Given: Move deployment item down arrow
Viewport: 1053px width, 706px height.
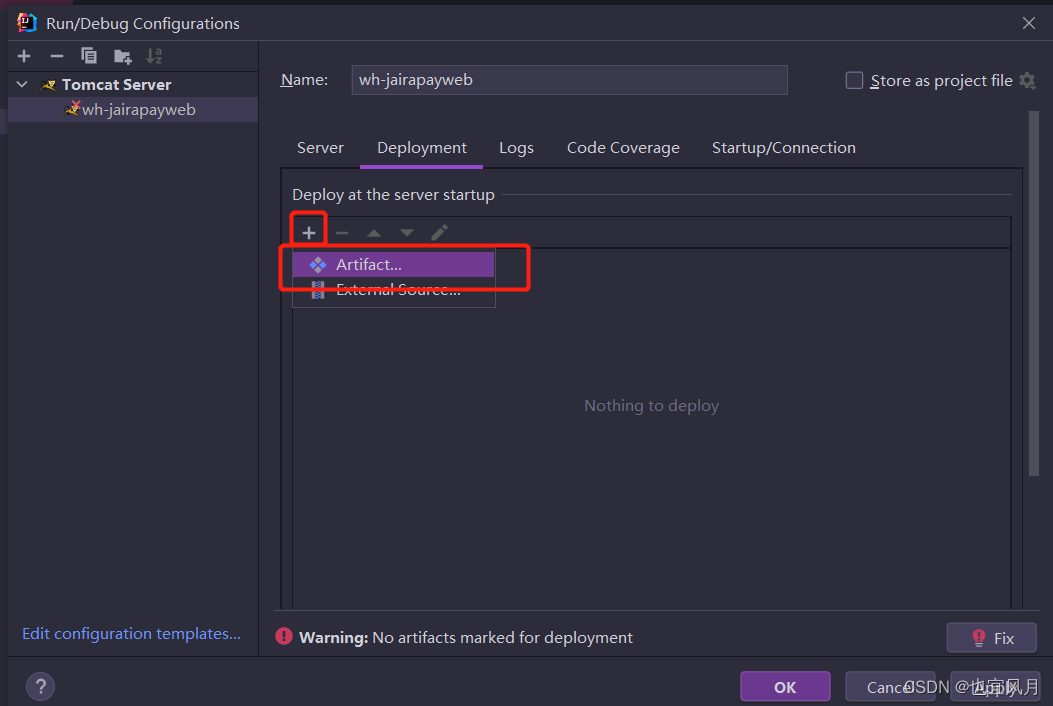Looking at the screenshot, I should click(407, 232).
